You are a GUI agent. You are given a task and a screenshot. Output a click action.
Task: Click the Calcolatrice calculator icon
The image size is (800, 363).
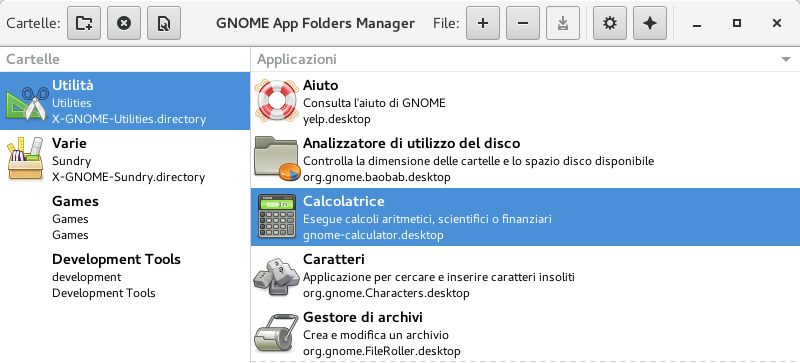(x=277, y=217)
